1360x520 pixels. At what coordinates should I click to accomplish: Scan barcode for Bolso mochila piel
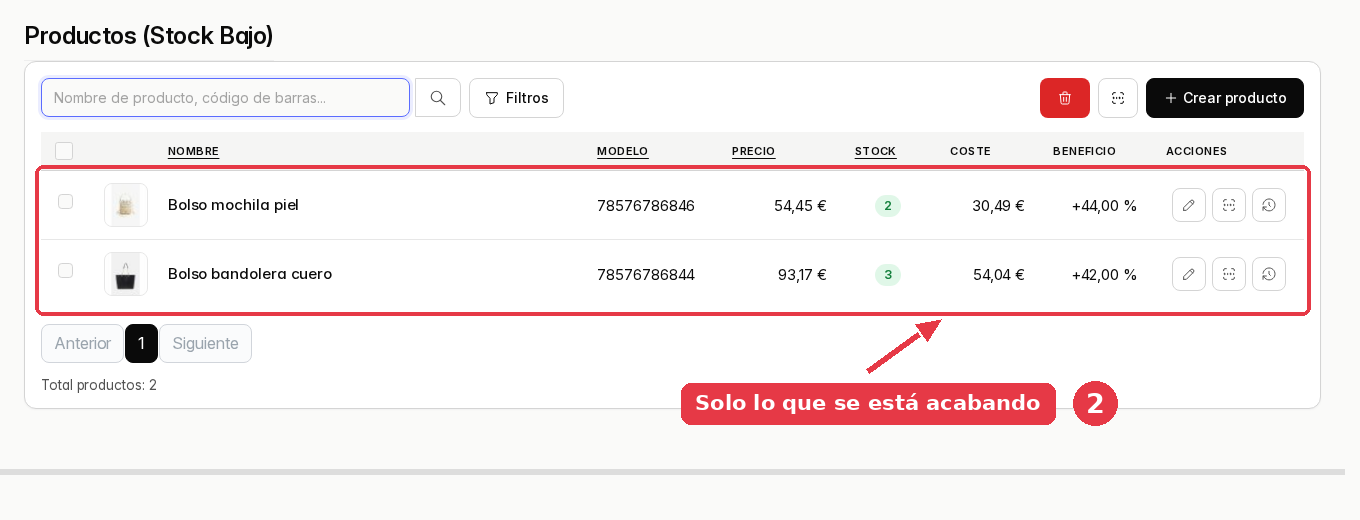1229,205
